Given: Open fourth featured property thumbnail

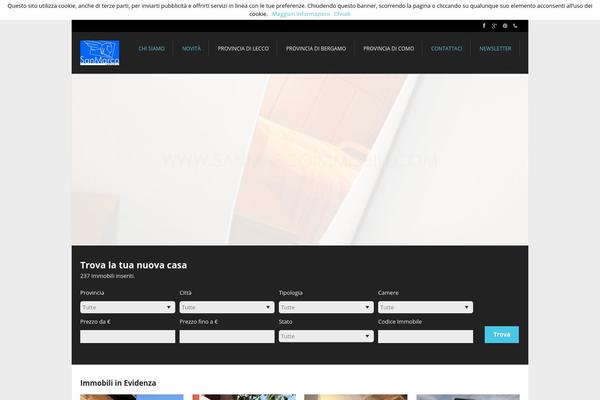Looking at the screenshot, I should coord(468,397).
